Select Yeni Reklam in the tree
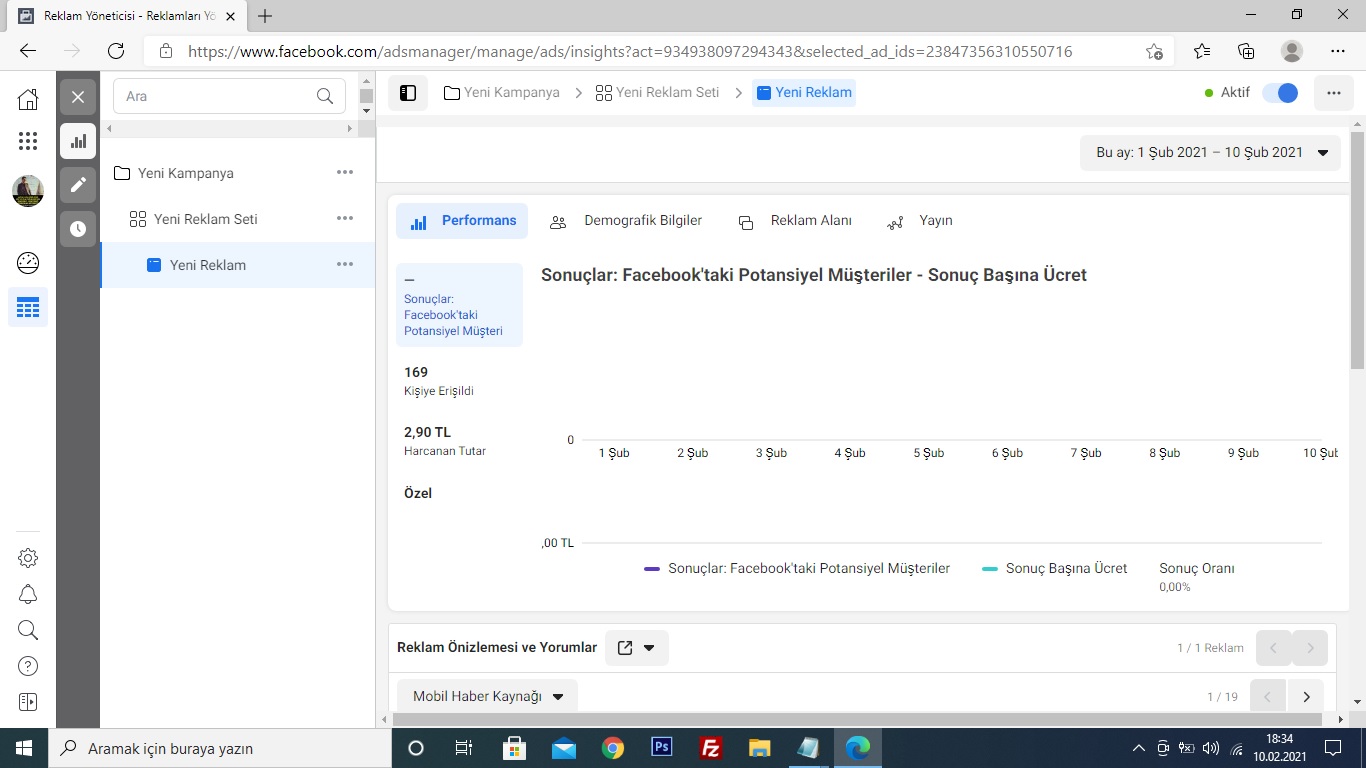Viewport: 1366px width, 768px height. click(208, 265)
